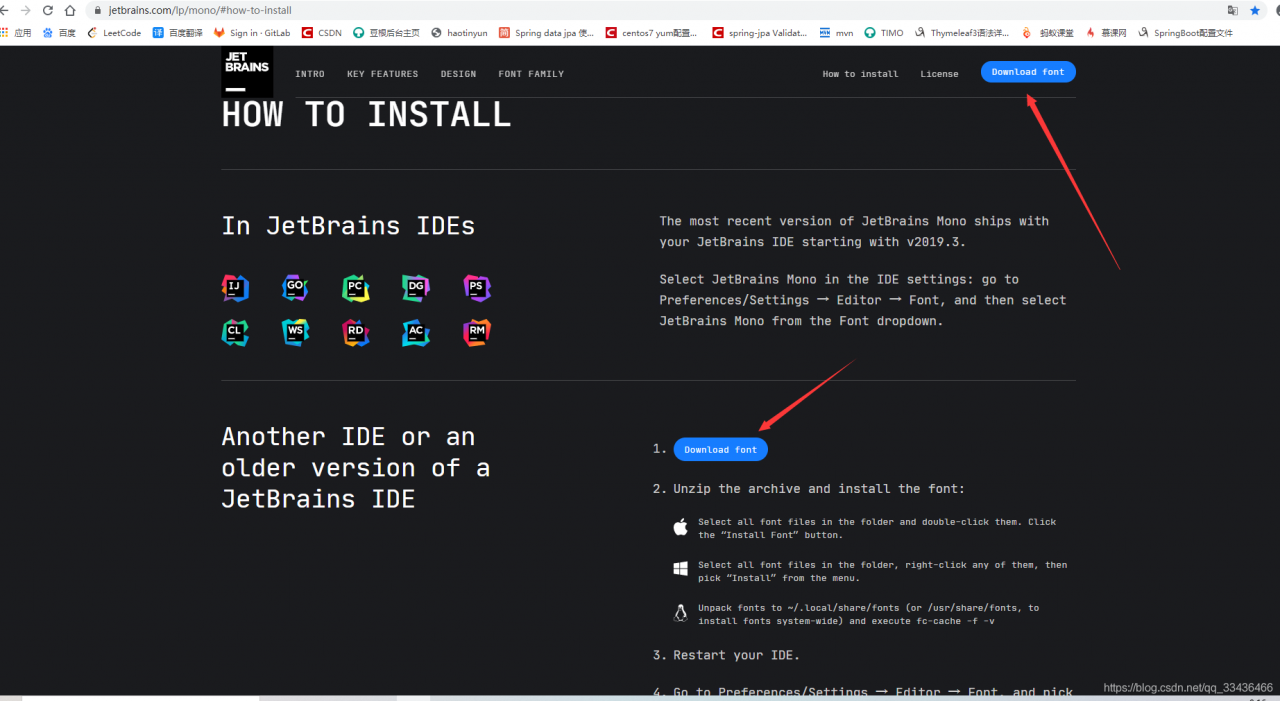
Task: Go to DESIGN section
Action: coord(459,74)
